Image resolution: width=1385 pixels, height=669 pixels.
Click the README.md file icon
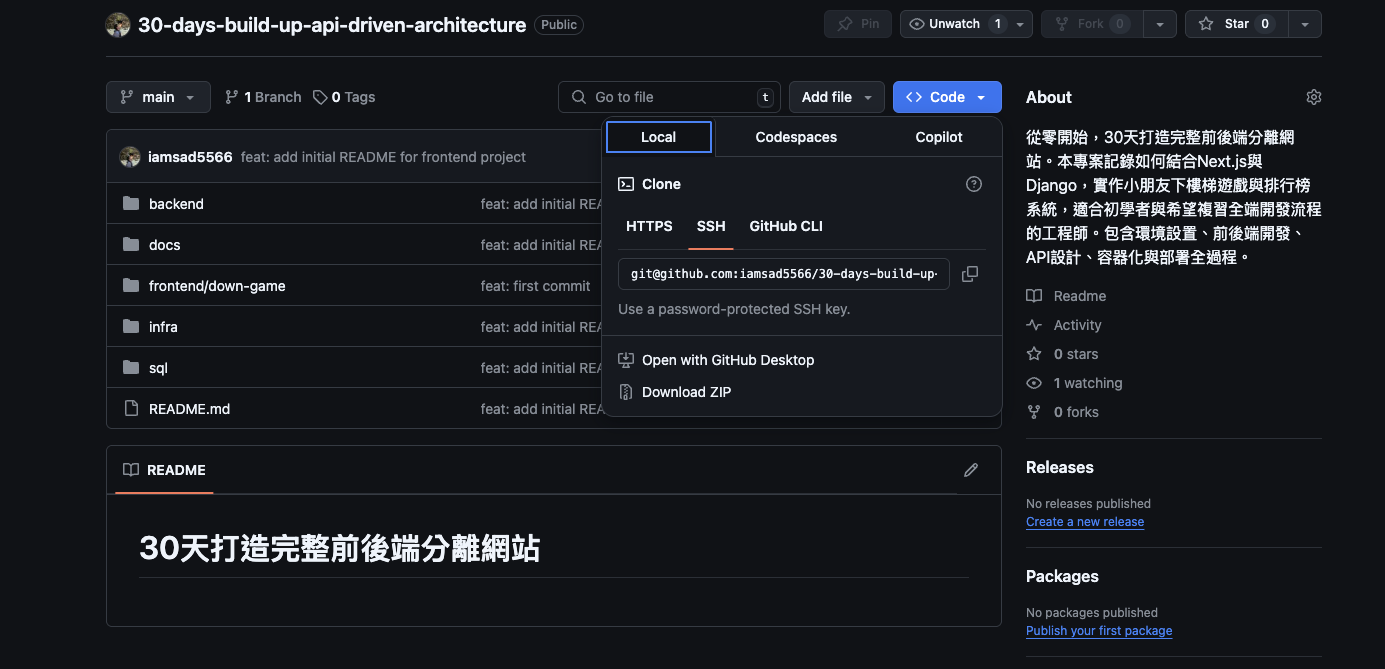131,409
